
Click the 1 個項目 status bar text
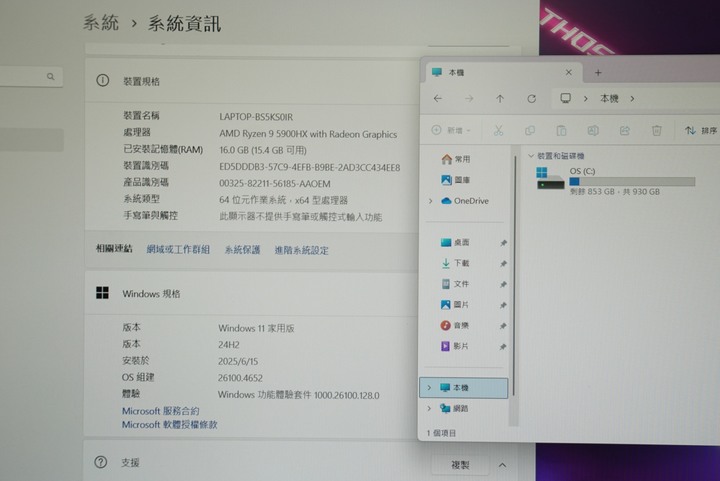441,433
